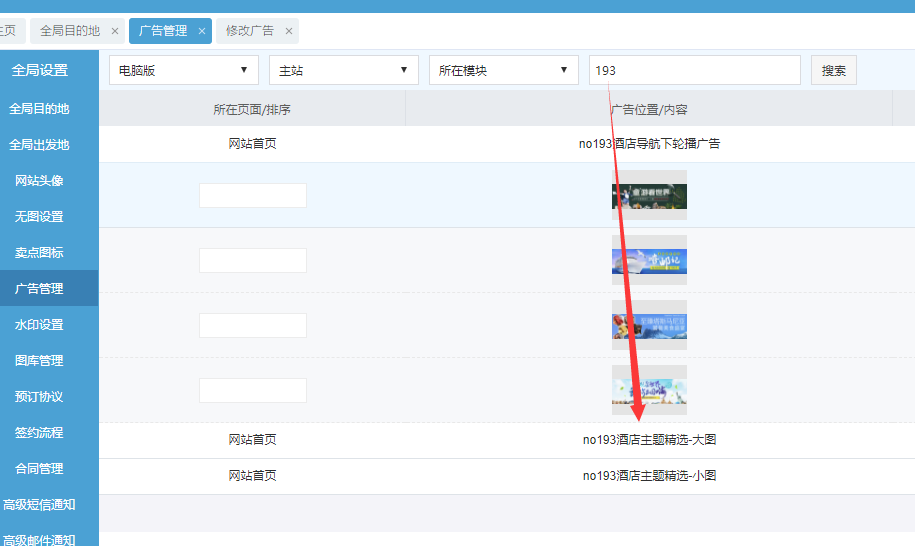
Task: Focus the search field containing 193
Action: [x=694, y=70]
